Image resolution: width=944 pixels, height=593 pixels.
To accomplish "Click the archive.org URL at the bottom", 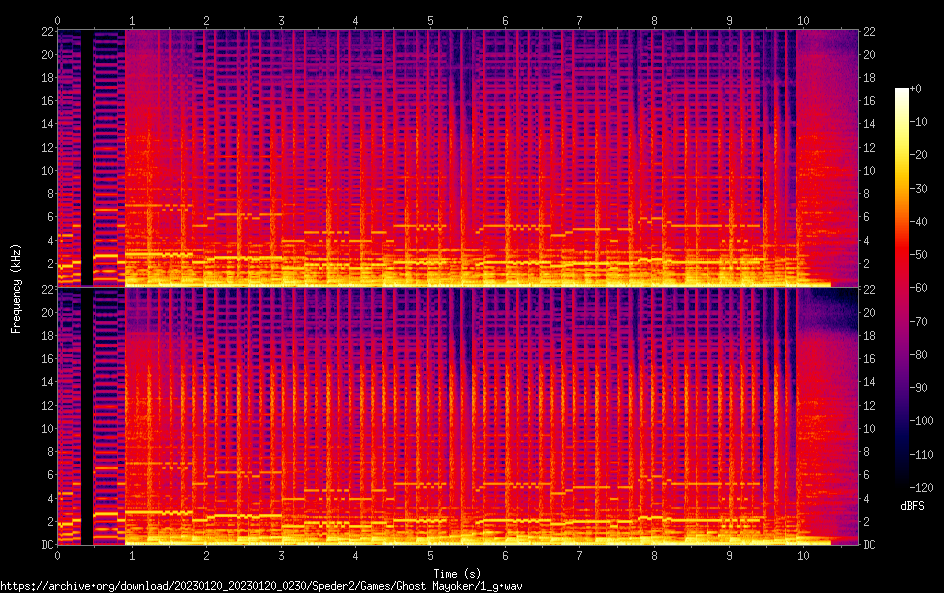I will [262, 585].
